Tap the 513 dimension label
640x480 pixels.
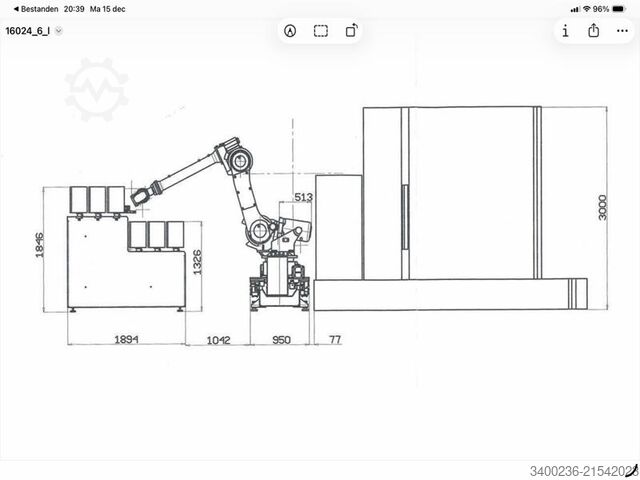tap(303, 197)
